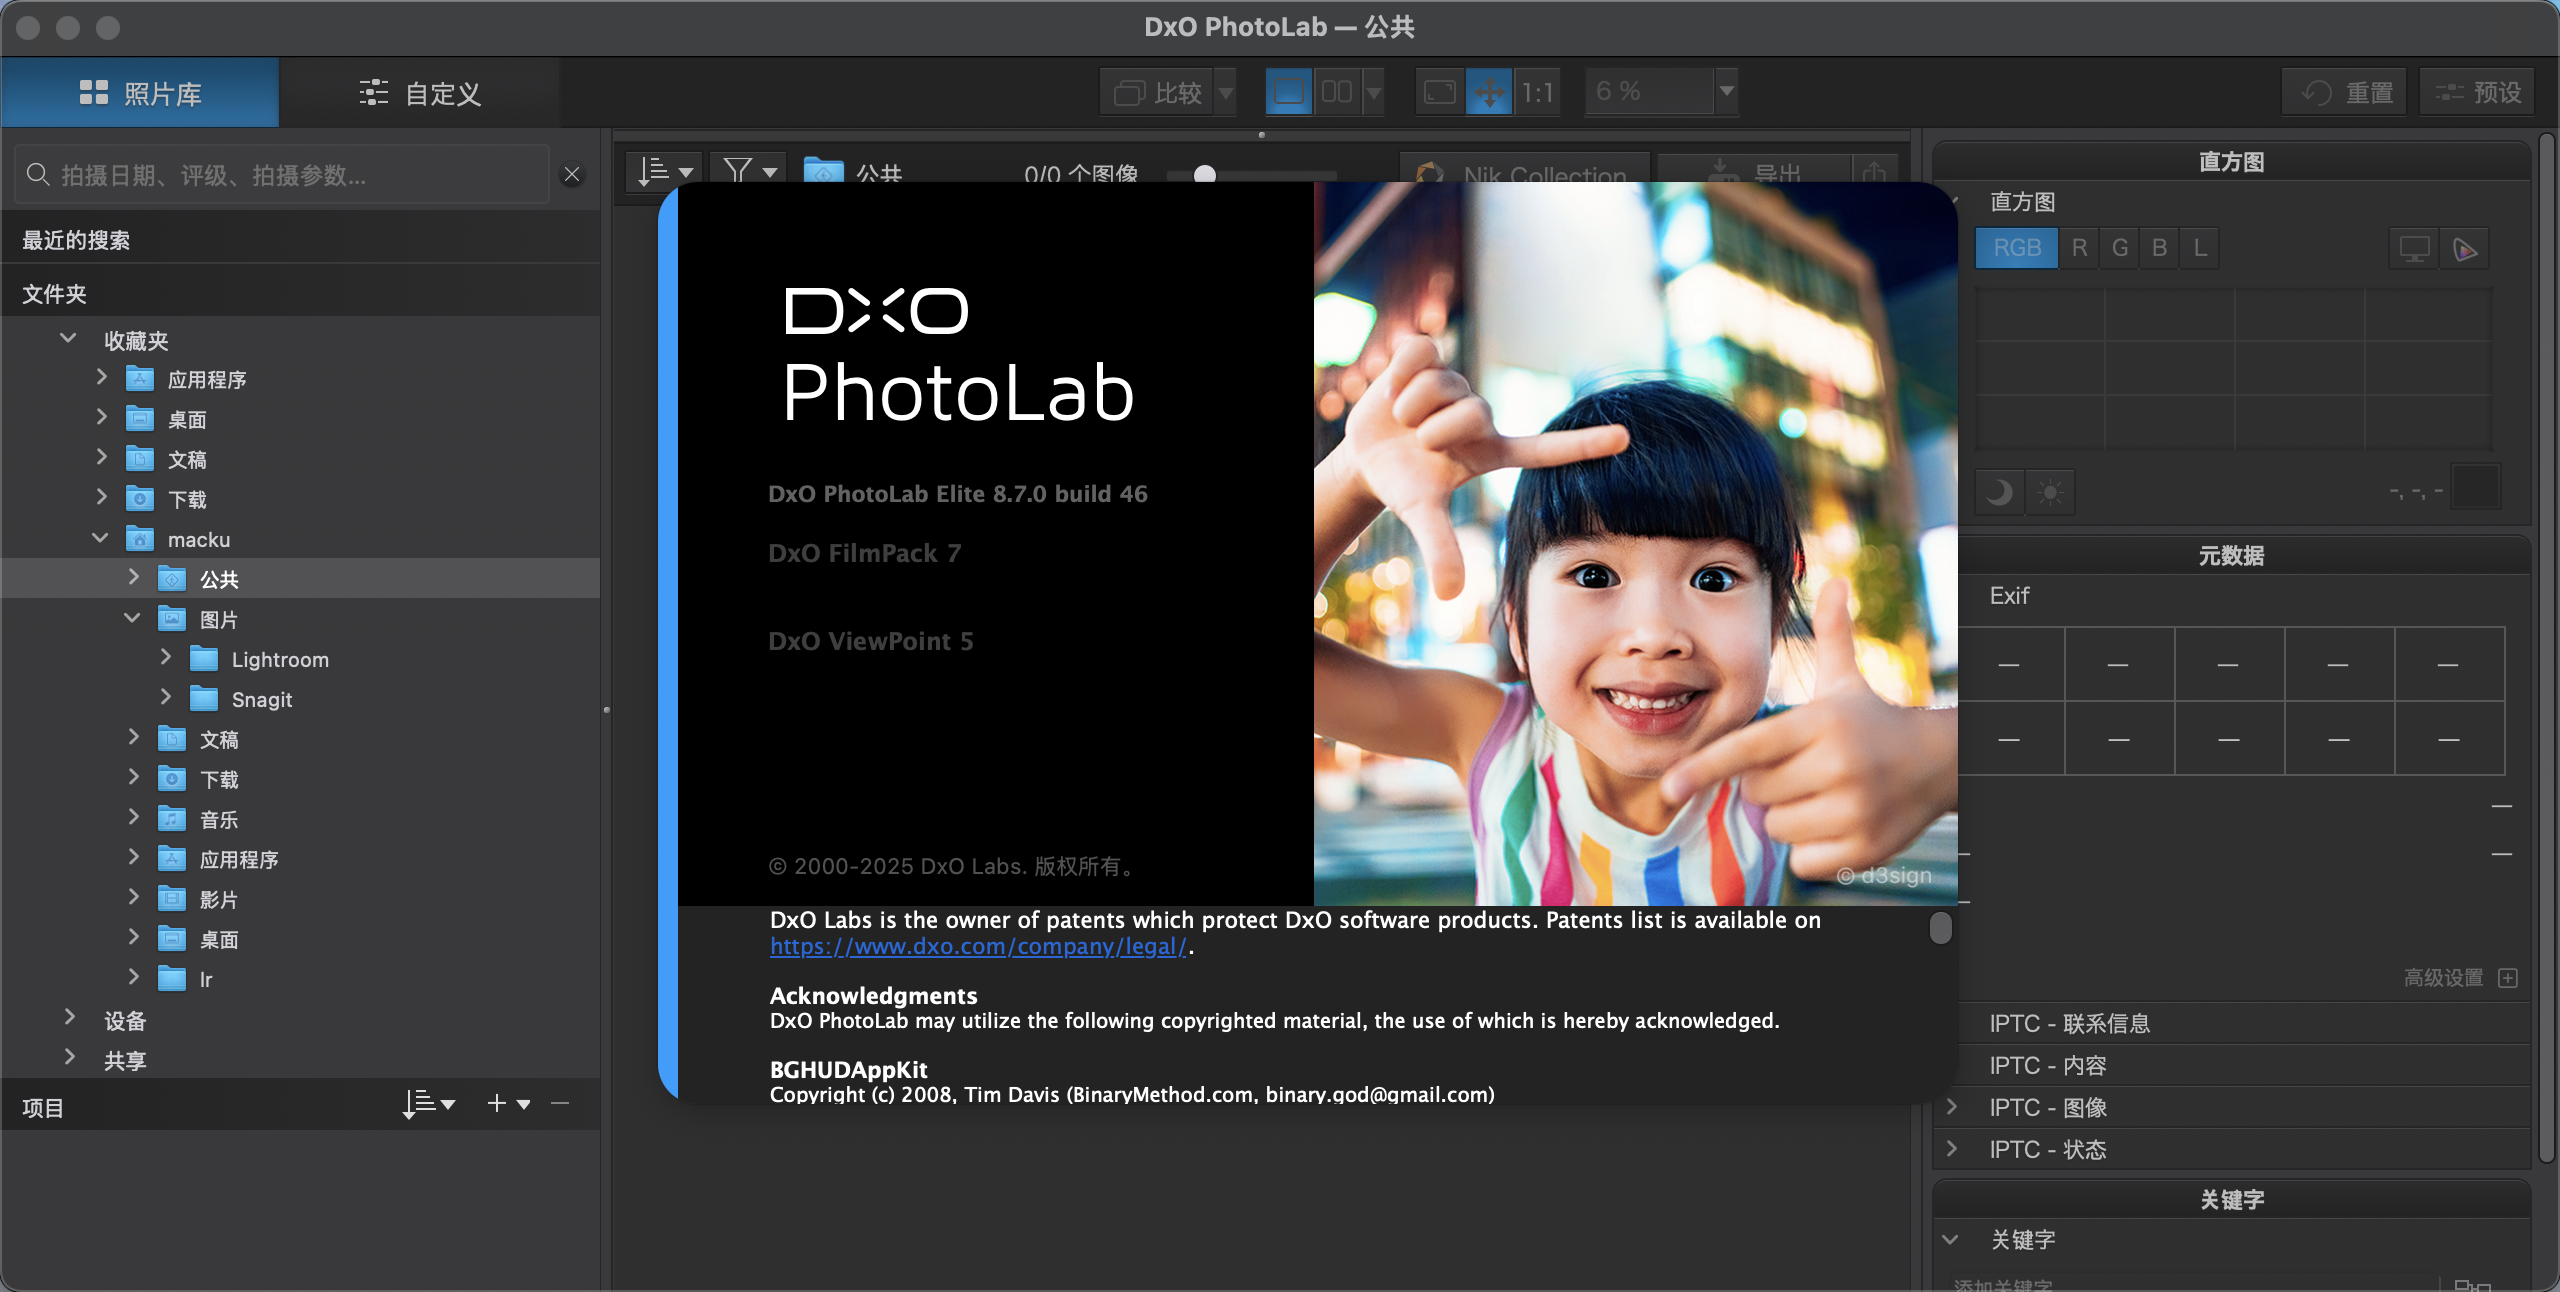
Task: Expand the 应用程序 folder under 收藏夹
Action: (101, 378)
